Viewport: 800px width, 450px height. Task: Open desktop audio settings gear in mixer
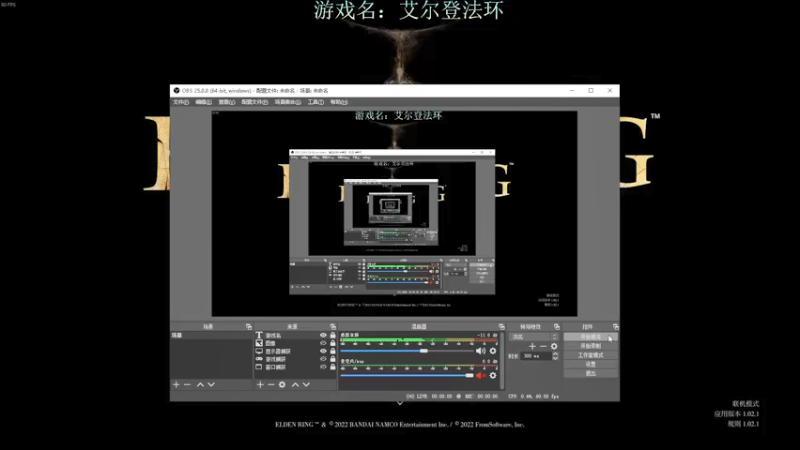click(493, 351)
